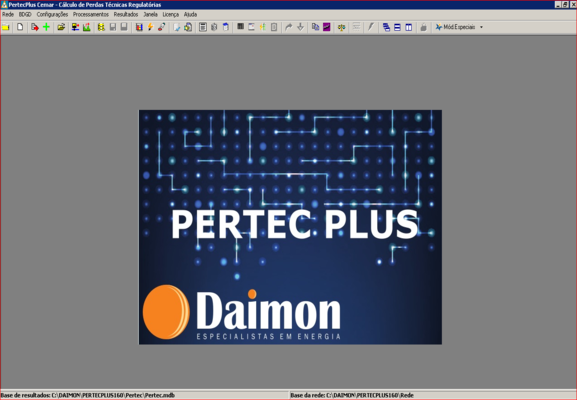Click the tile windows vertically icon
Viewport: 577px width, 400px height.
pyautogui.click(x=408, y=27)
